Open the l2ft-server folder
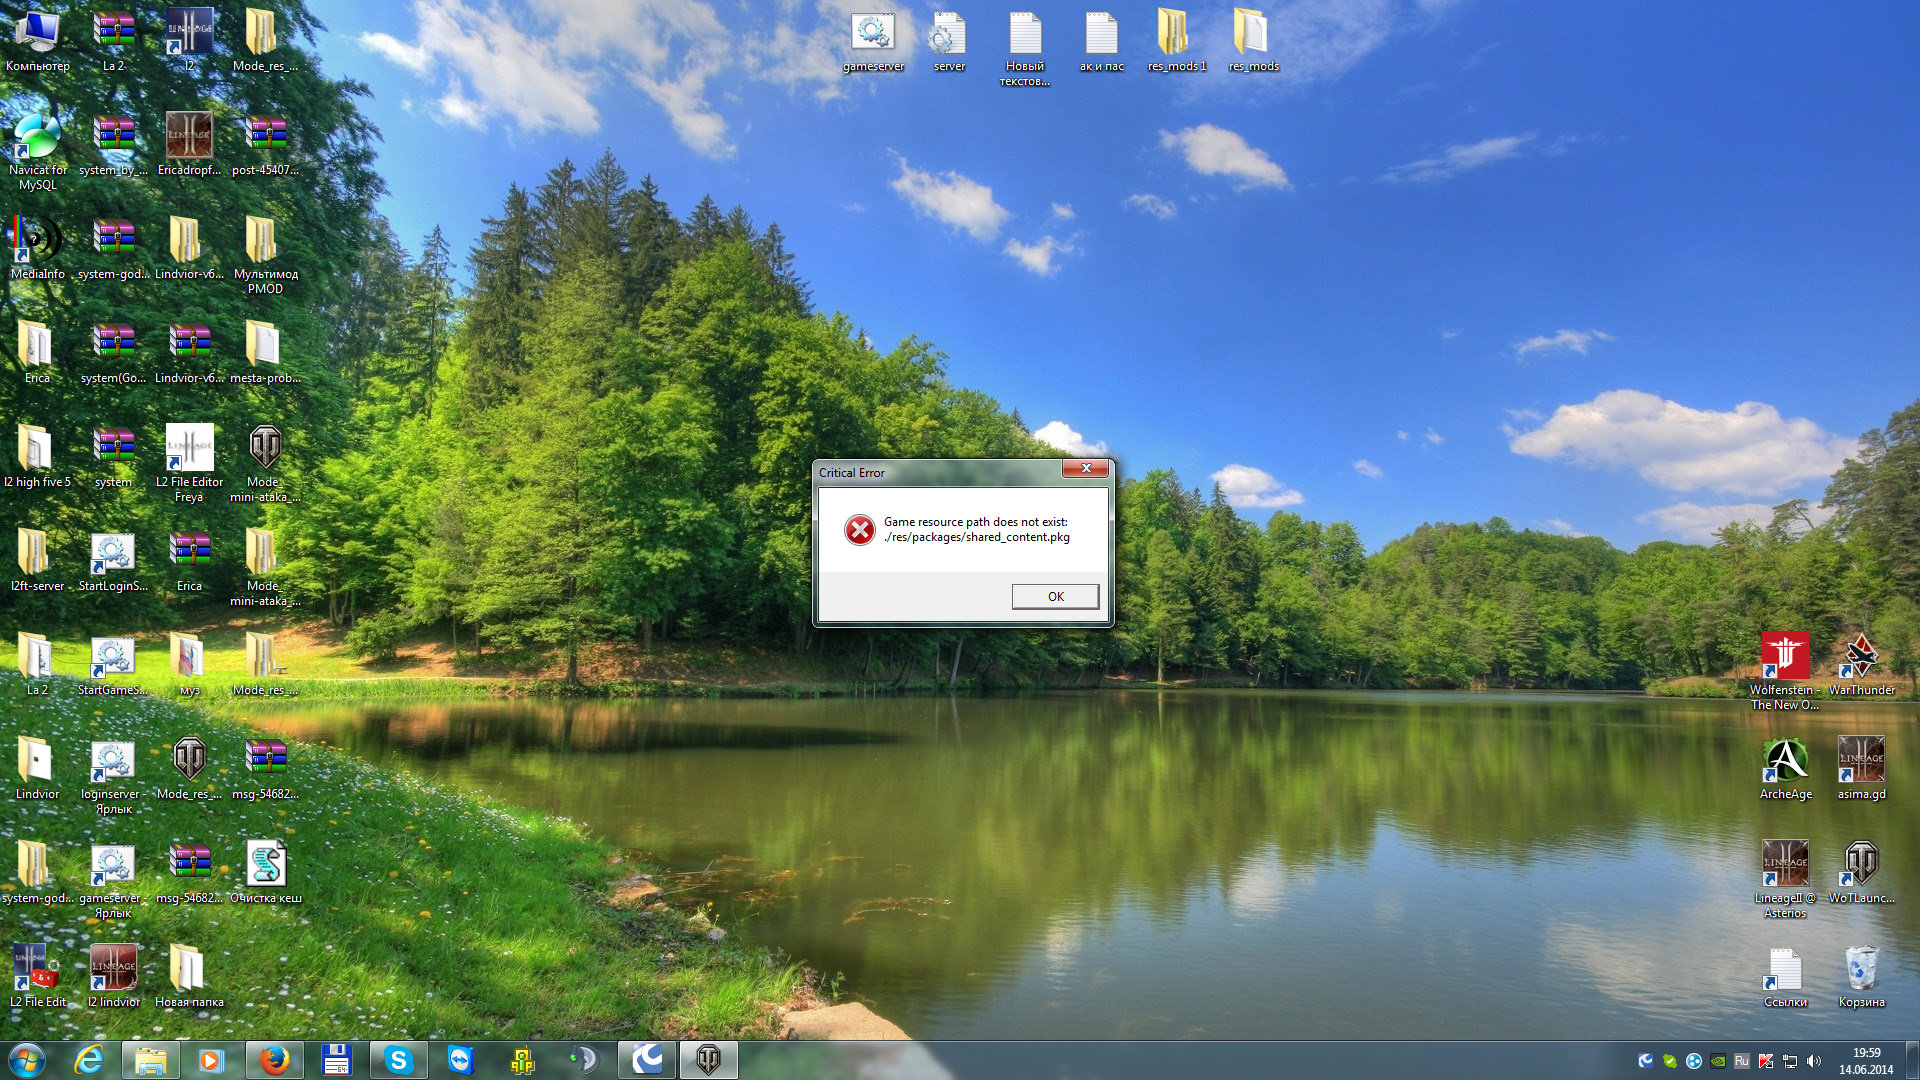Screen dimensions: 1920x1080 (x=38, y=561)
